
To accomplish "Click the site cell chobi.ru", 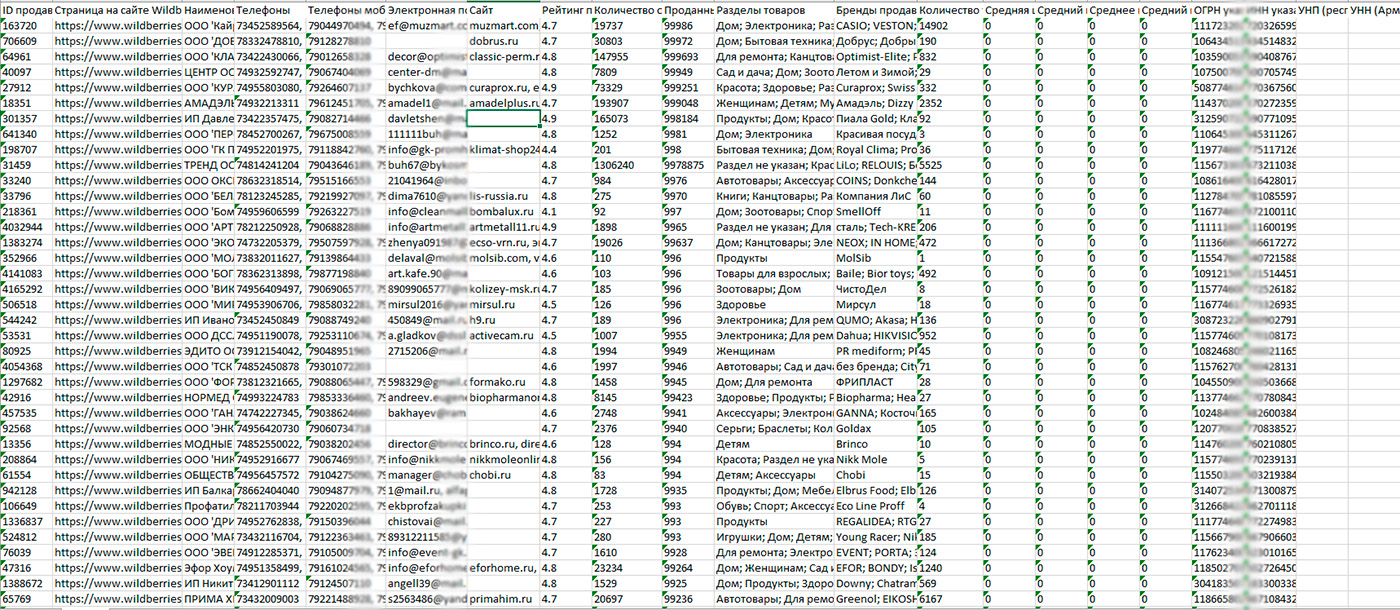I will (x=503, y=475).
